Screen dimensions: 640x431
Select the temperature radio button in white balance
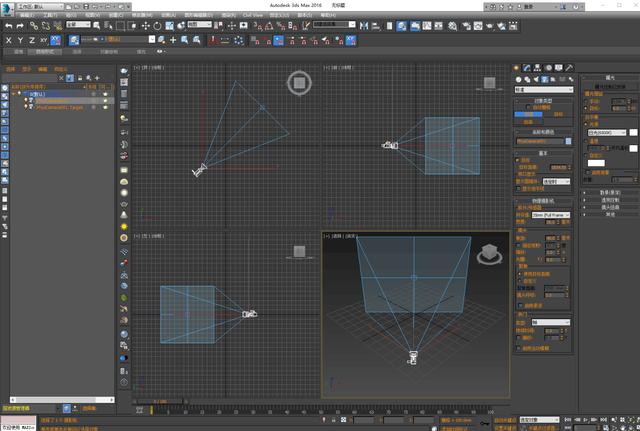(x=586, y=141)
